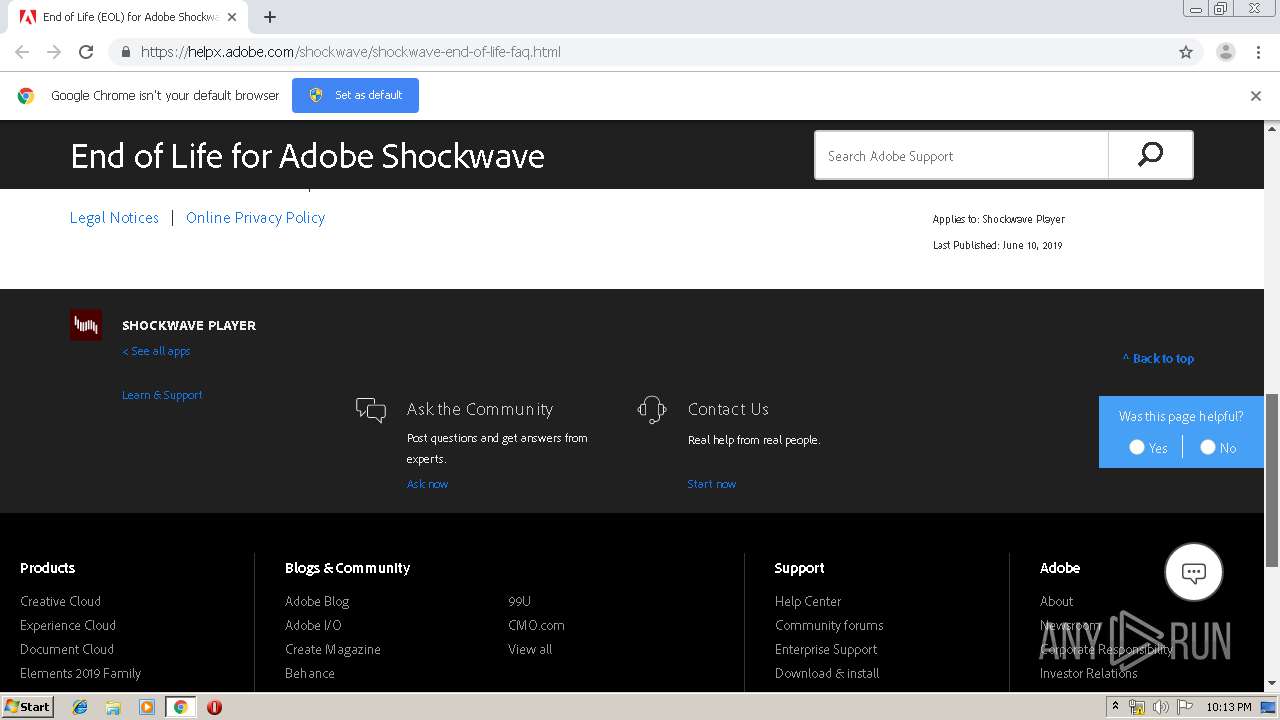
Task: Open the Windows Start menu
Action: (x=28, y=707)
